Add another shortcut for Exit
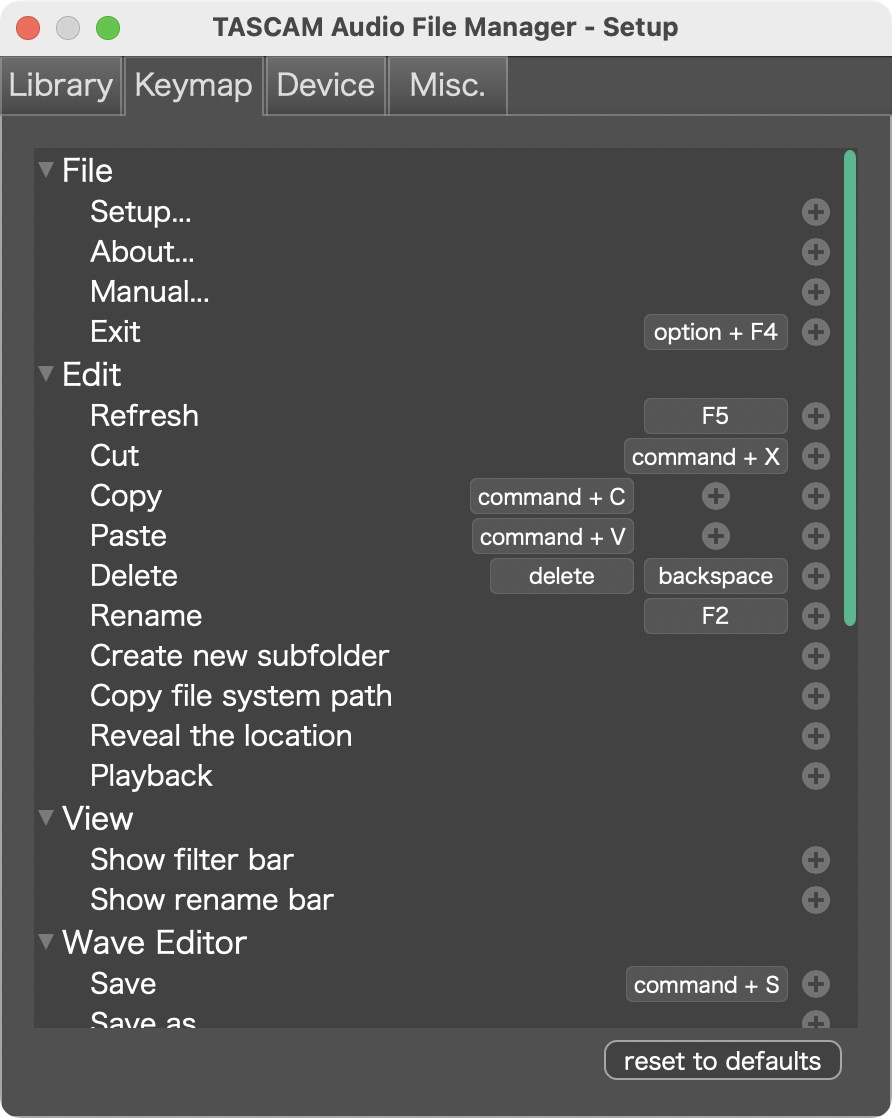892x1118 pixels. tap(816, 332)
